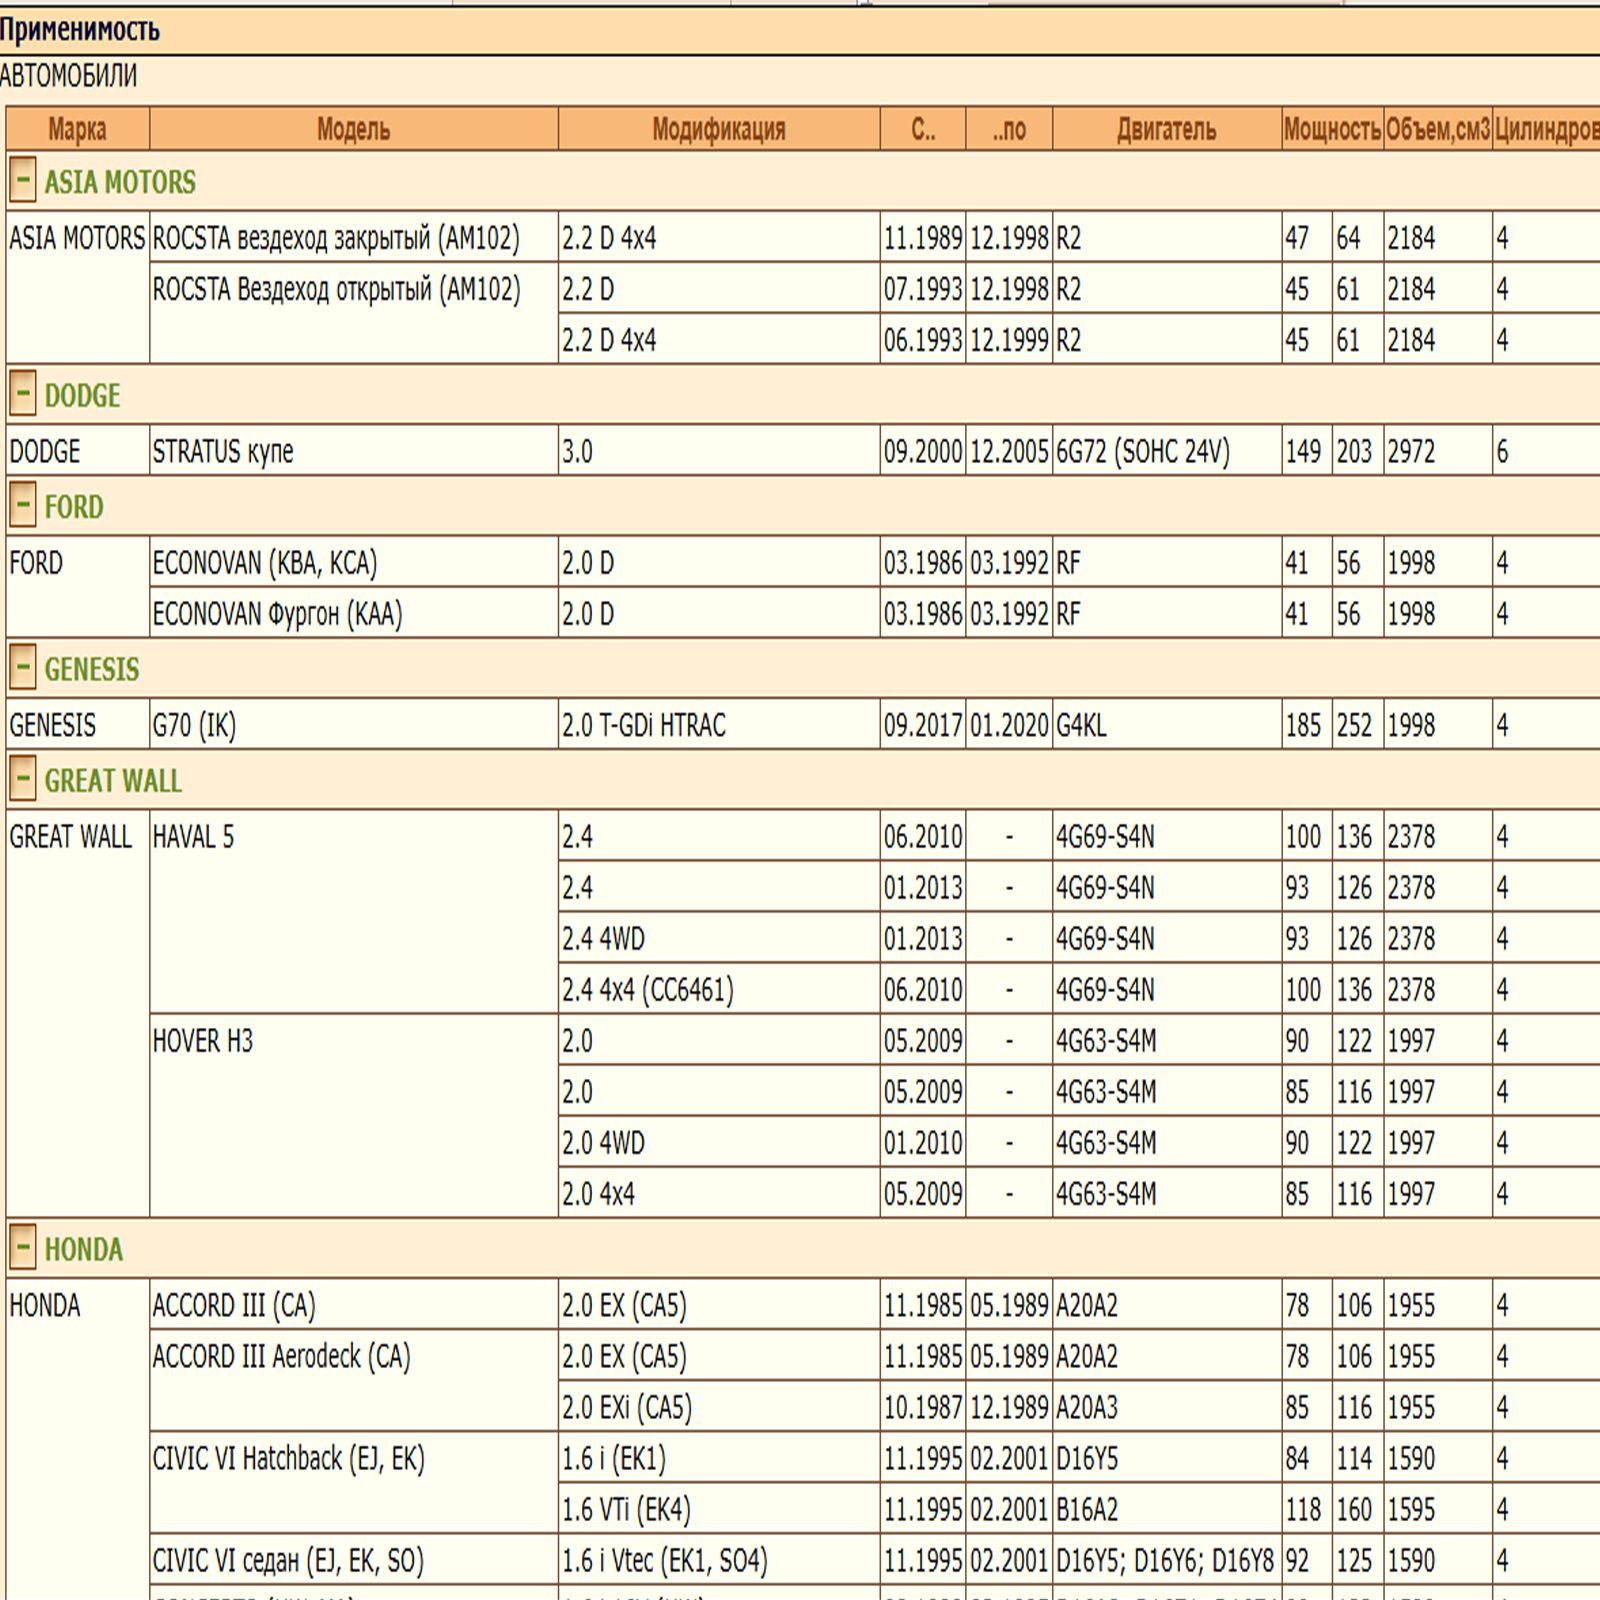Viewport: 1600px width, 1600px height.
Task: Select the GREAT WALL group title
Action: pos(113,781)
